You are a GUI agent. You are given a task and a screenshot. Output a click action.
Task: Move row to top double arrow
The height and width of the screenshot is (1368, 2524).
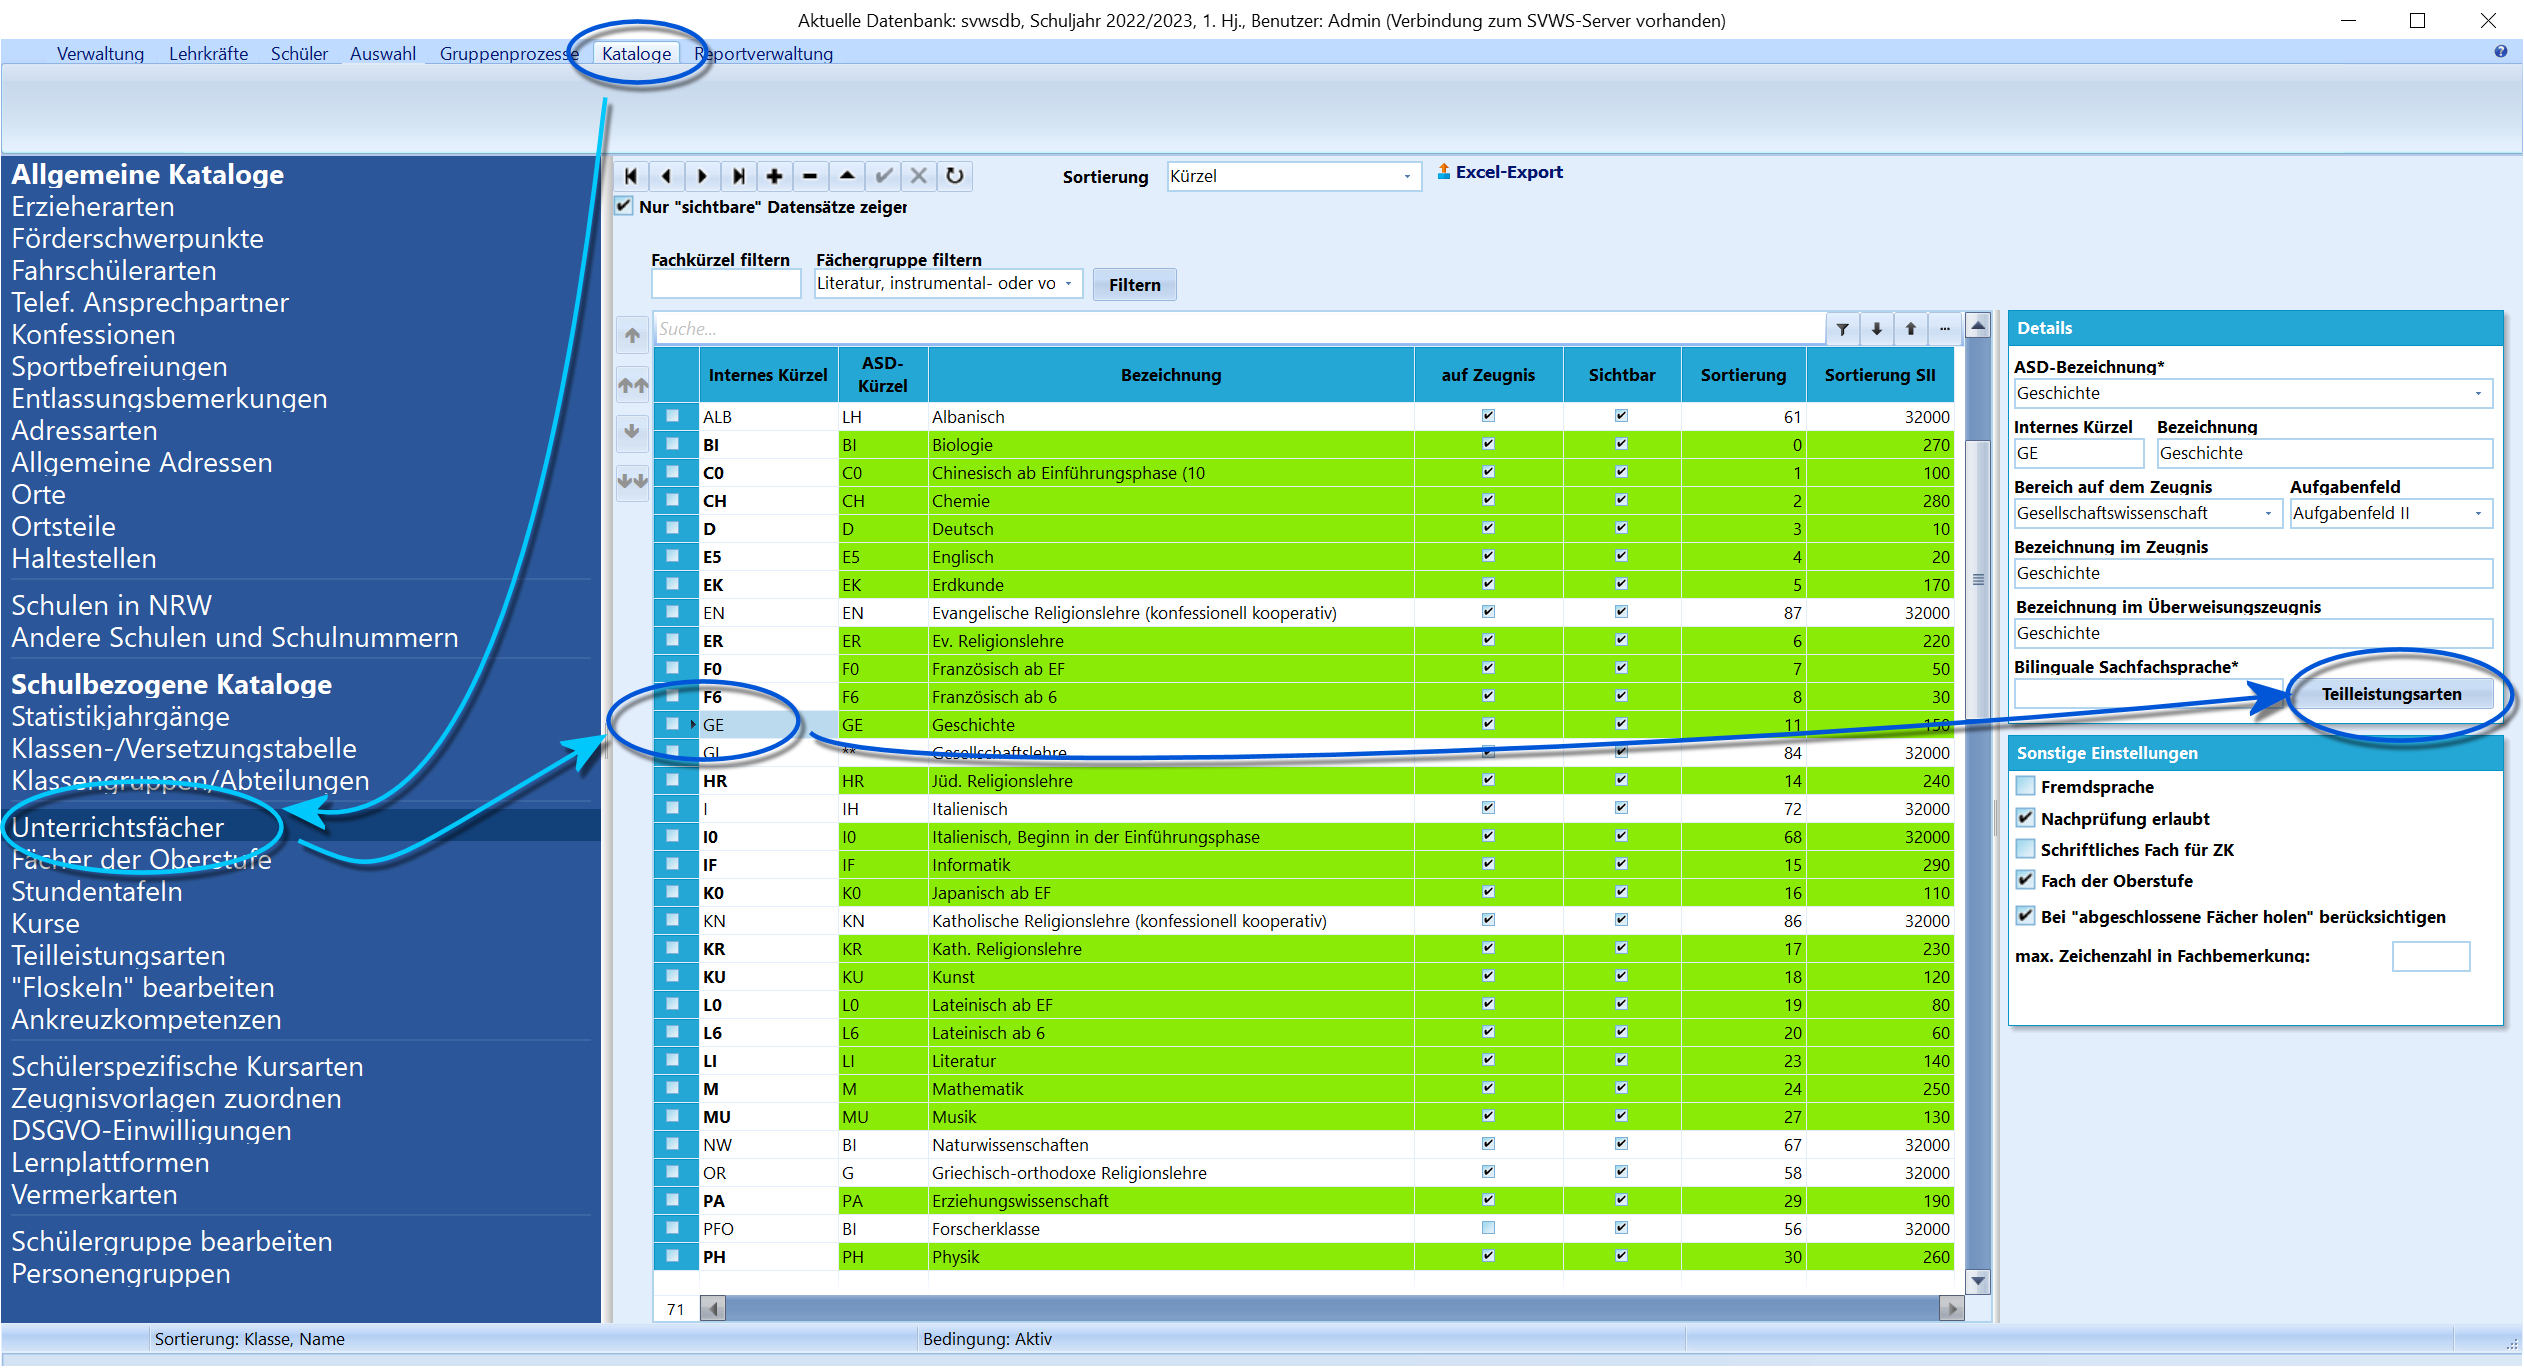coord(632,384)
